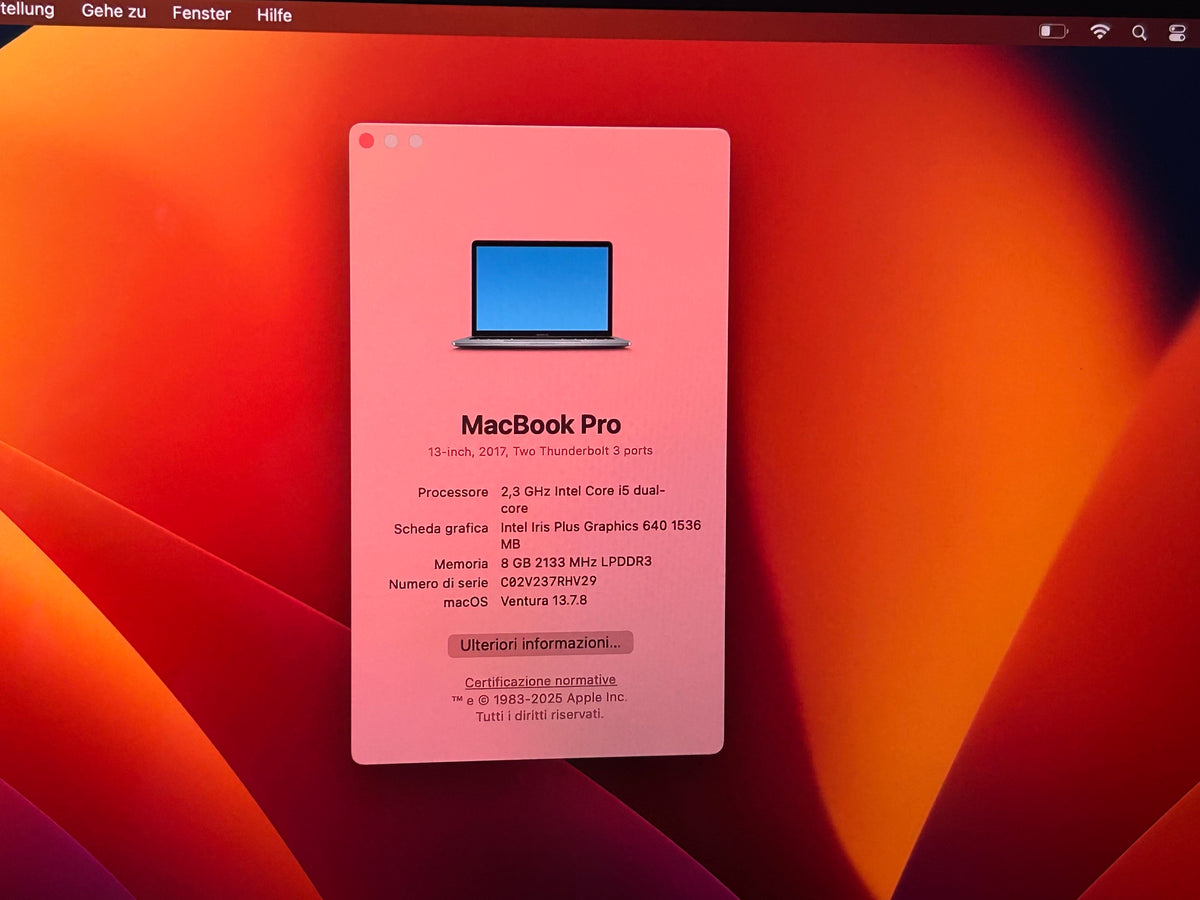Select the 13-inch, 2017 model description

[540, 451]
